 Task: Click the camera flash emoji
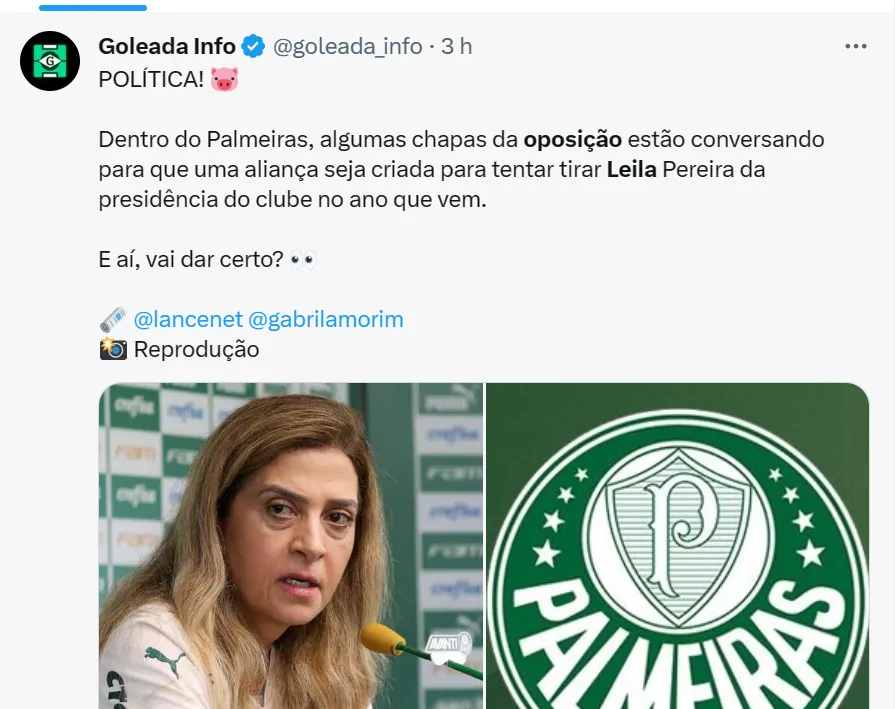tap(113, 349)
